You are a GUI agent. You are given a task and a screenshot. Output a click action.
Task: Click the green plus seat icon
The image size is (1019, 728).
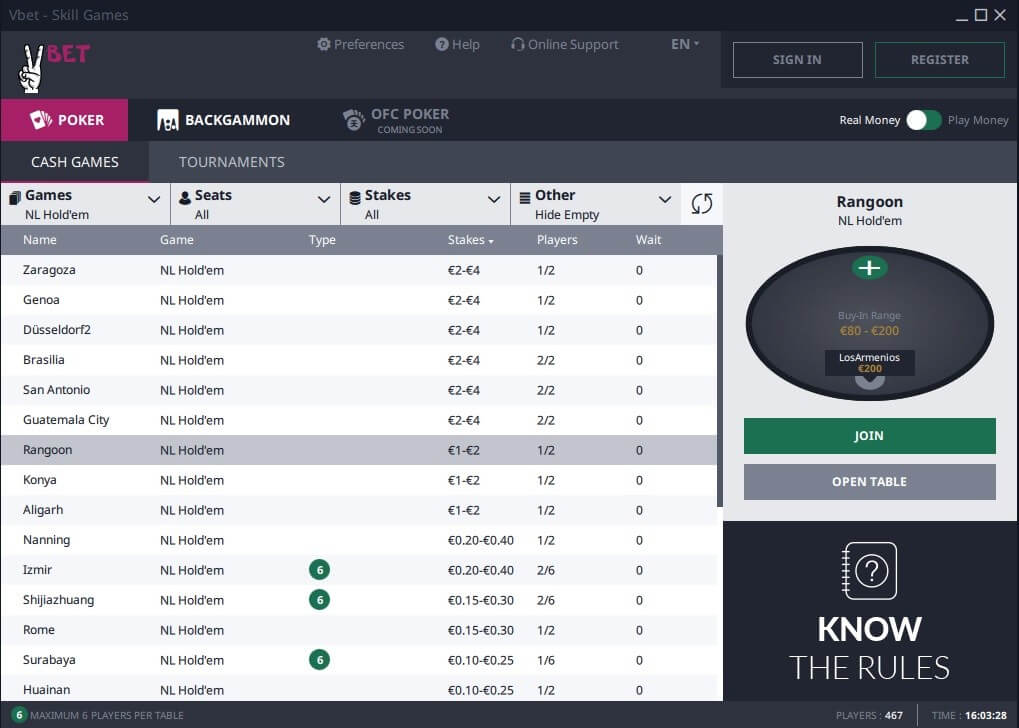tap(870, 268)
